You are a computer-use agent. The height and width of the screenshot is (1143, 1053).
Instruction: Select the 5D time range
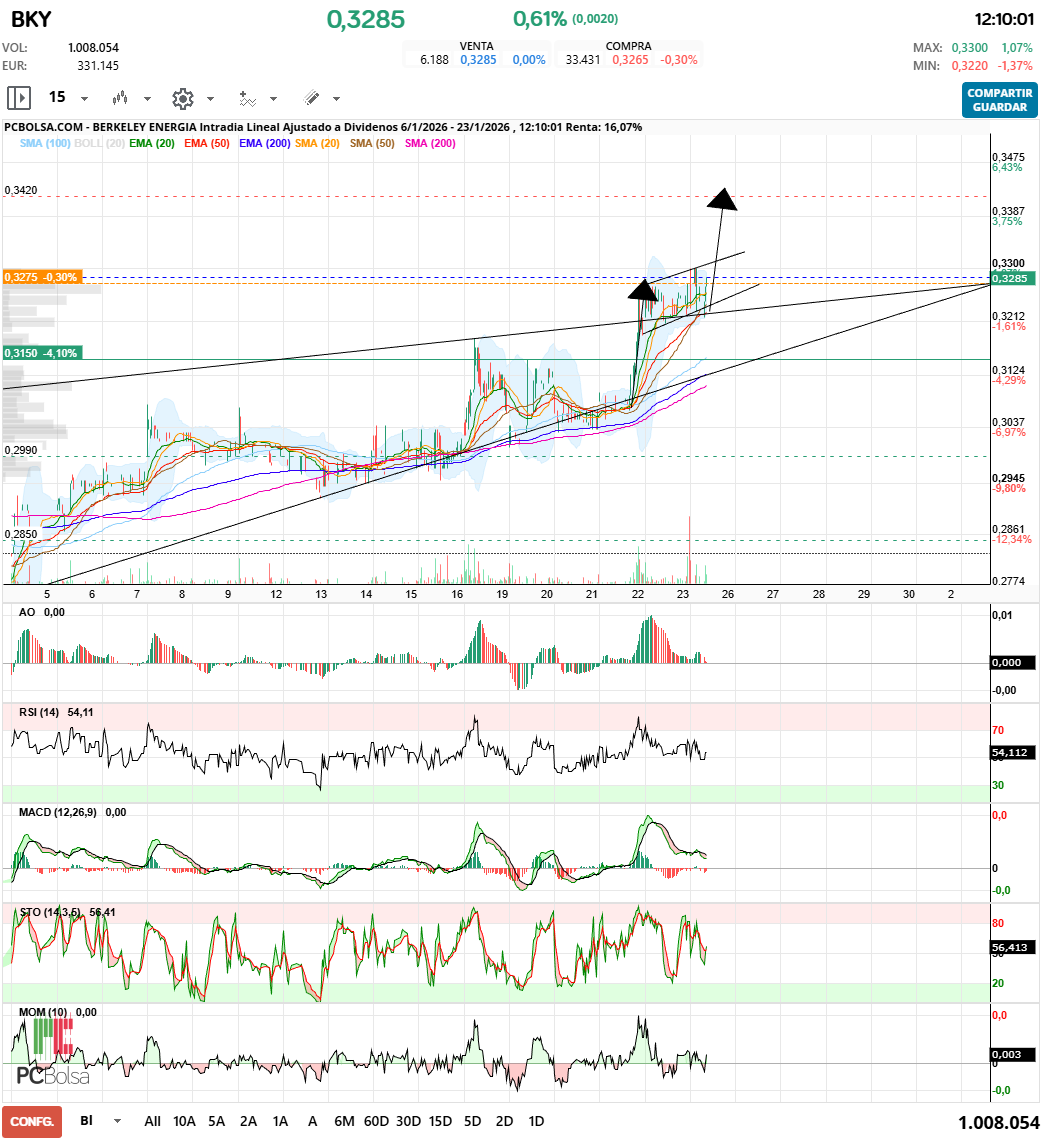tap(472, 1122)
